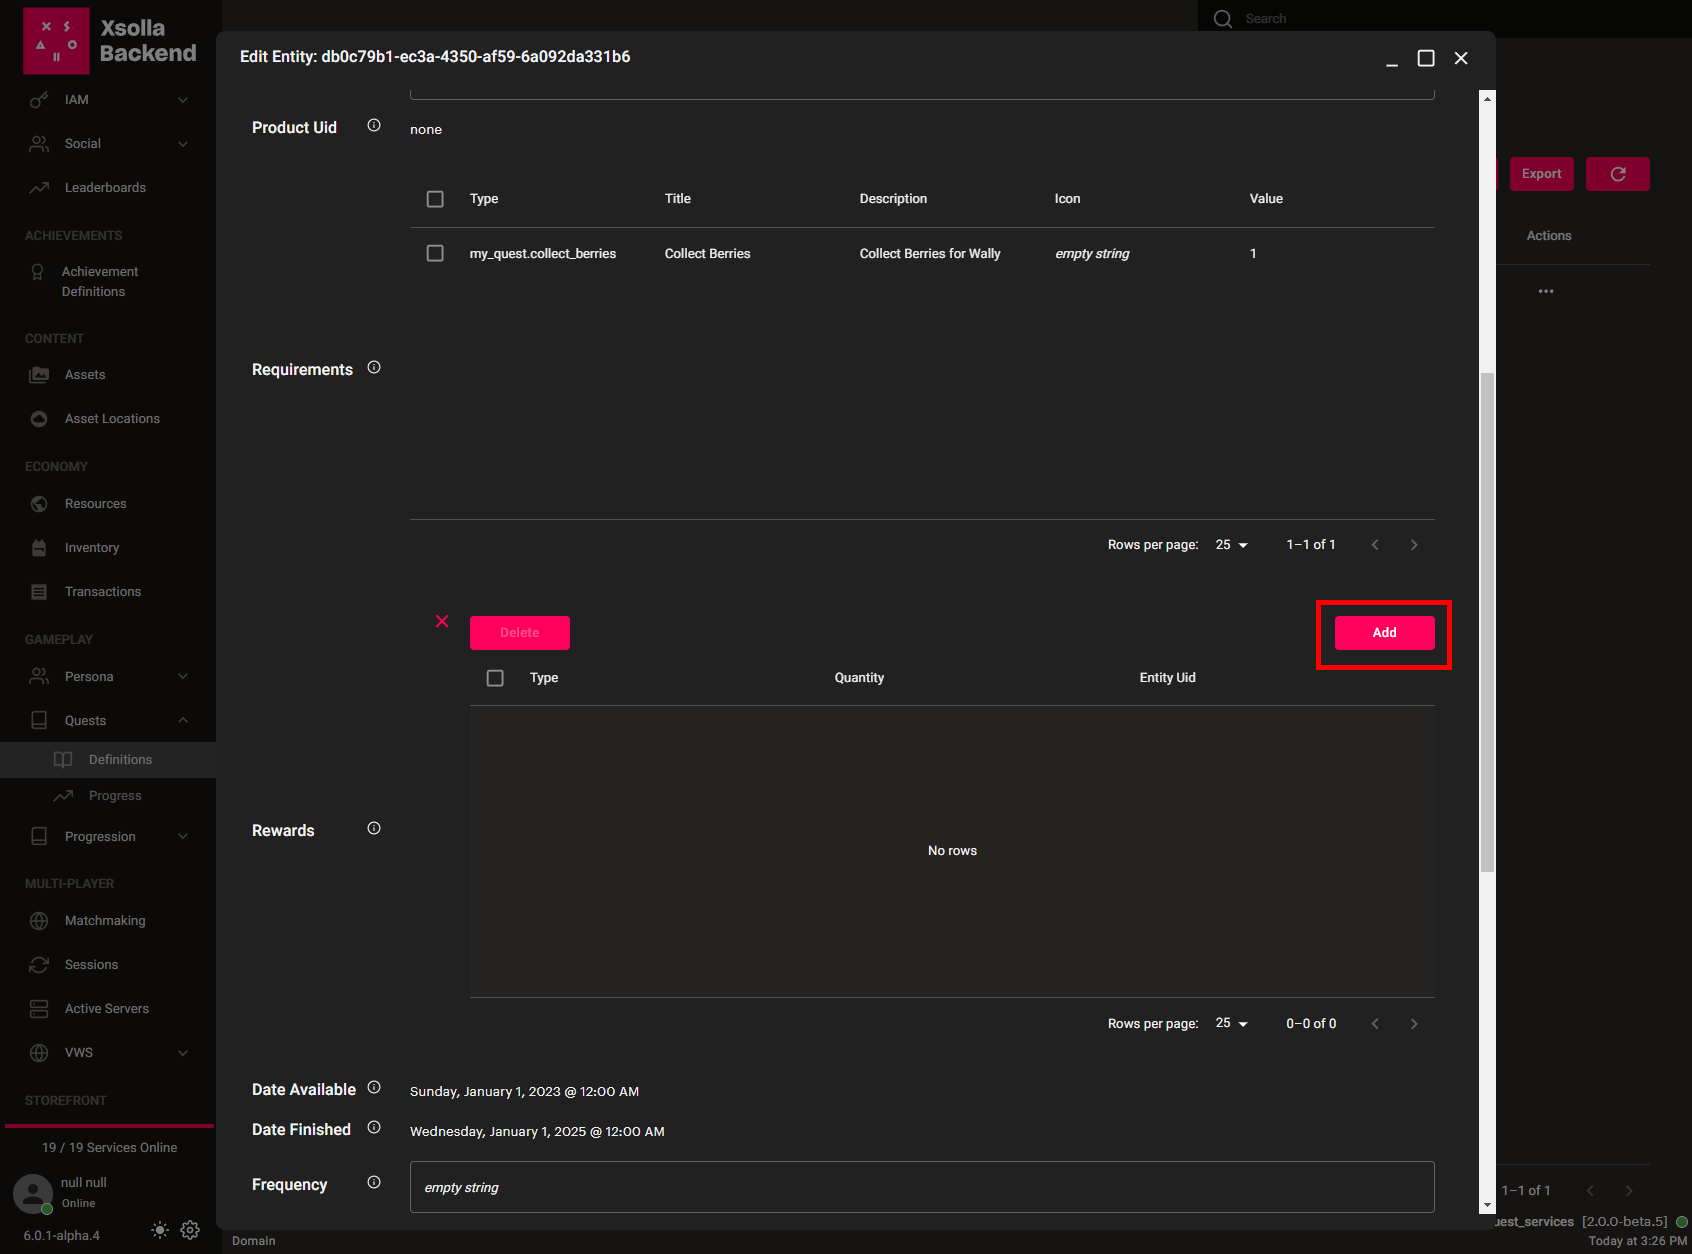Click the Xsolla Backend logo
The image size is (1692, 1254).
[110, 41]
